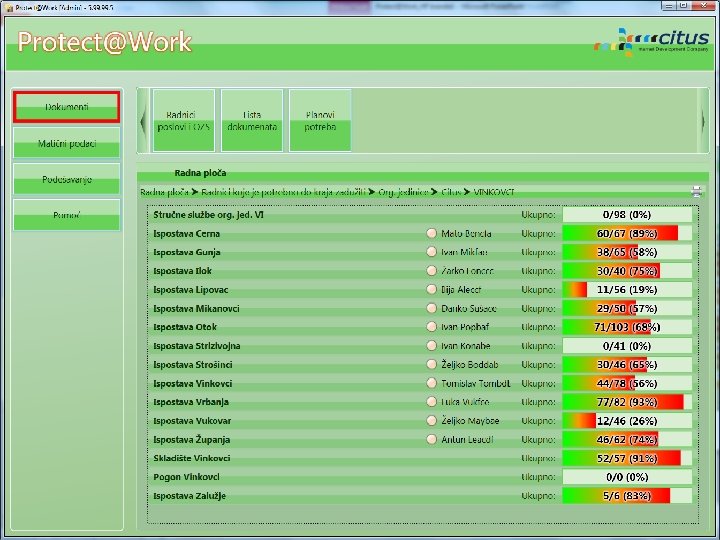Click the person icon in Ispostava Mikanovci row

[431, 308]
